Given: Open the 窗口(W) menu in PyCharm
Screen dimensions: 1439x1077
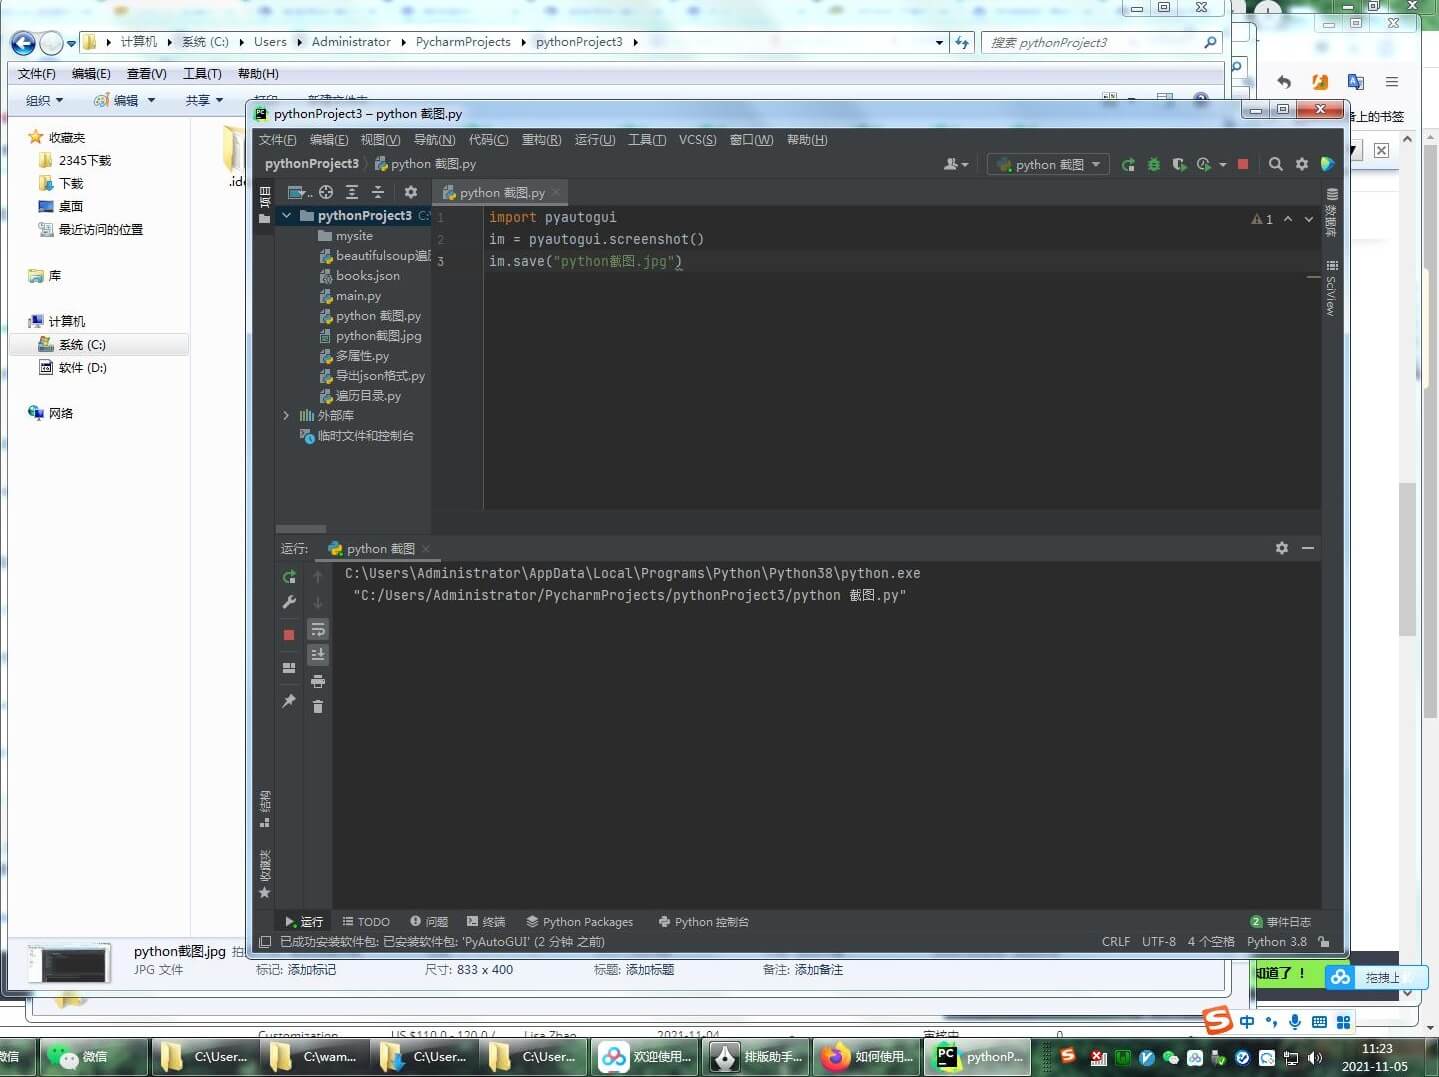Looking at the screenshot, I should (751, 140).
